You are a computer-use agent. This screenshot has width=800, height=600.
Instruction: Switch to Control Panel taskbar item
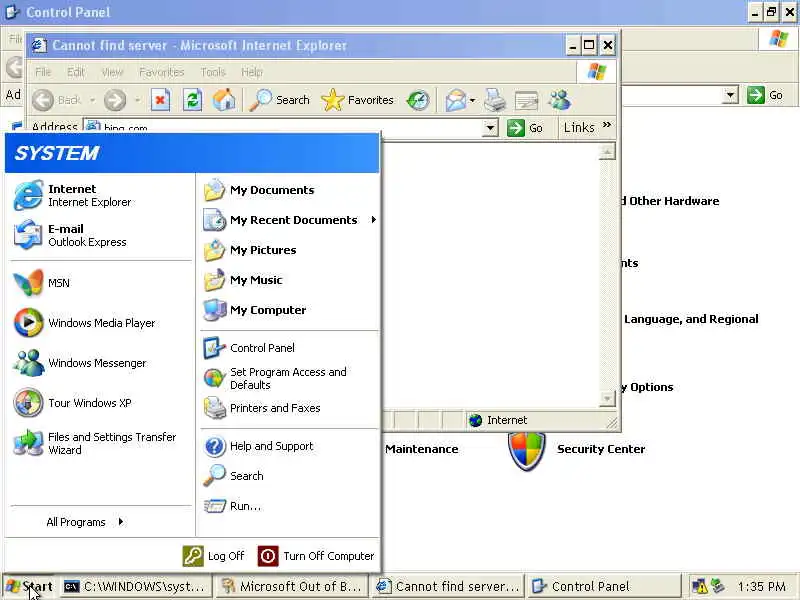[603, 587]
